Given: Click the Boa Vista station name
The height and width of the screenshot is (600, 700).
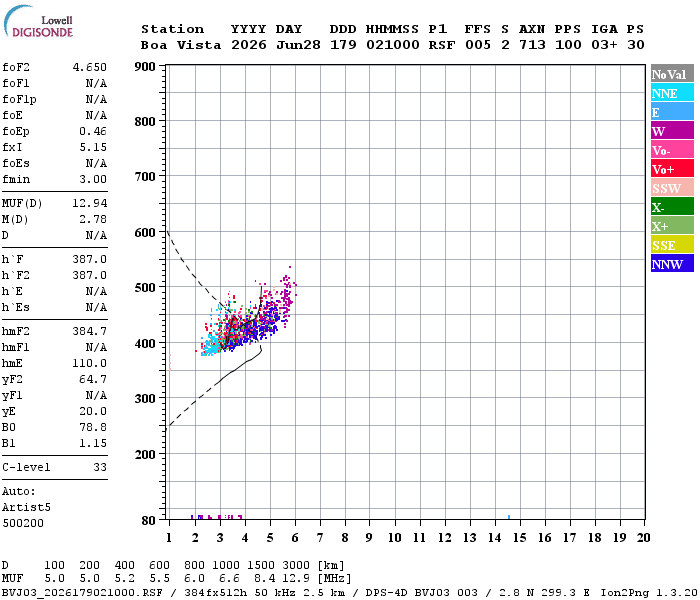Looking at the screenshot, I should [181, 45].
